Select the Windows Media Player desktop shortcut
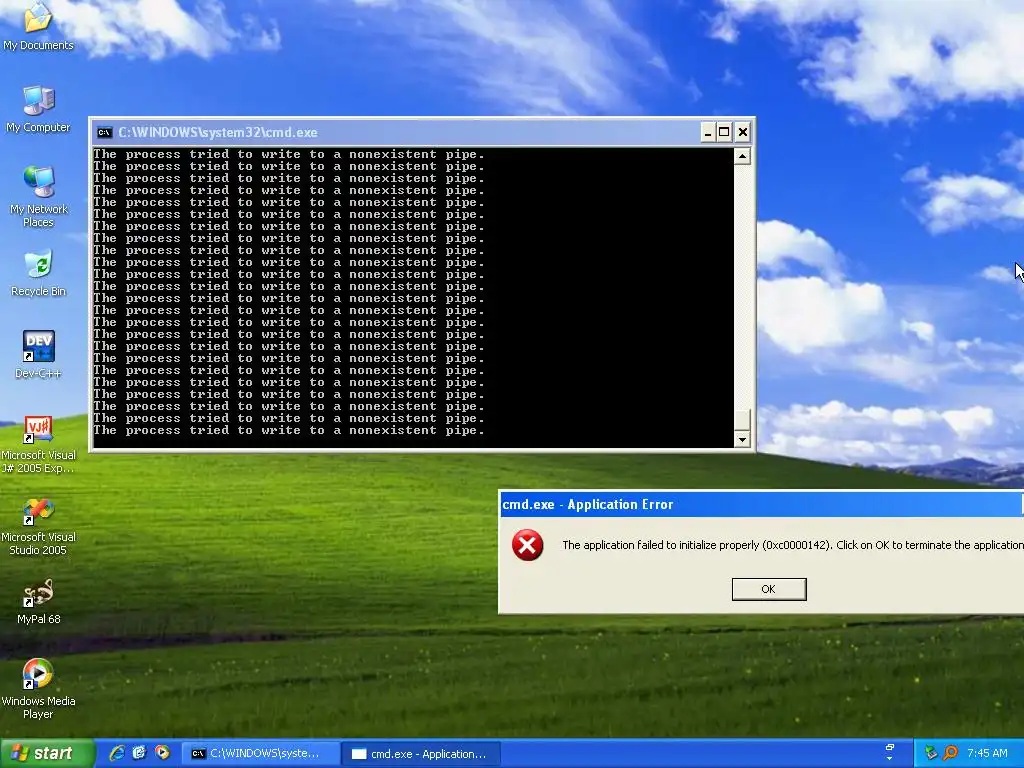The height and width of the screenshot is (768, 1024). point(38,690)
